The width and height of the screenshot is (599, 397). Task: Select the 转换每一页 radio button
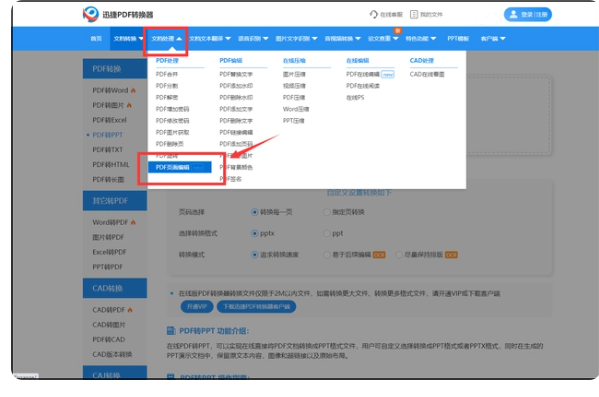tap(255, 212)
